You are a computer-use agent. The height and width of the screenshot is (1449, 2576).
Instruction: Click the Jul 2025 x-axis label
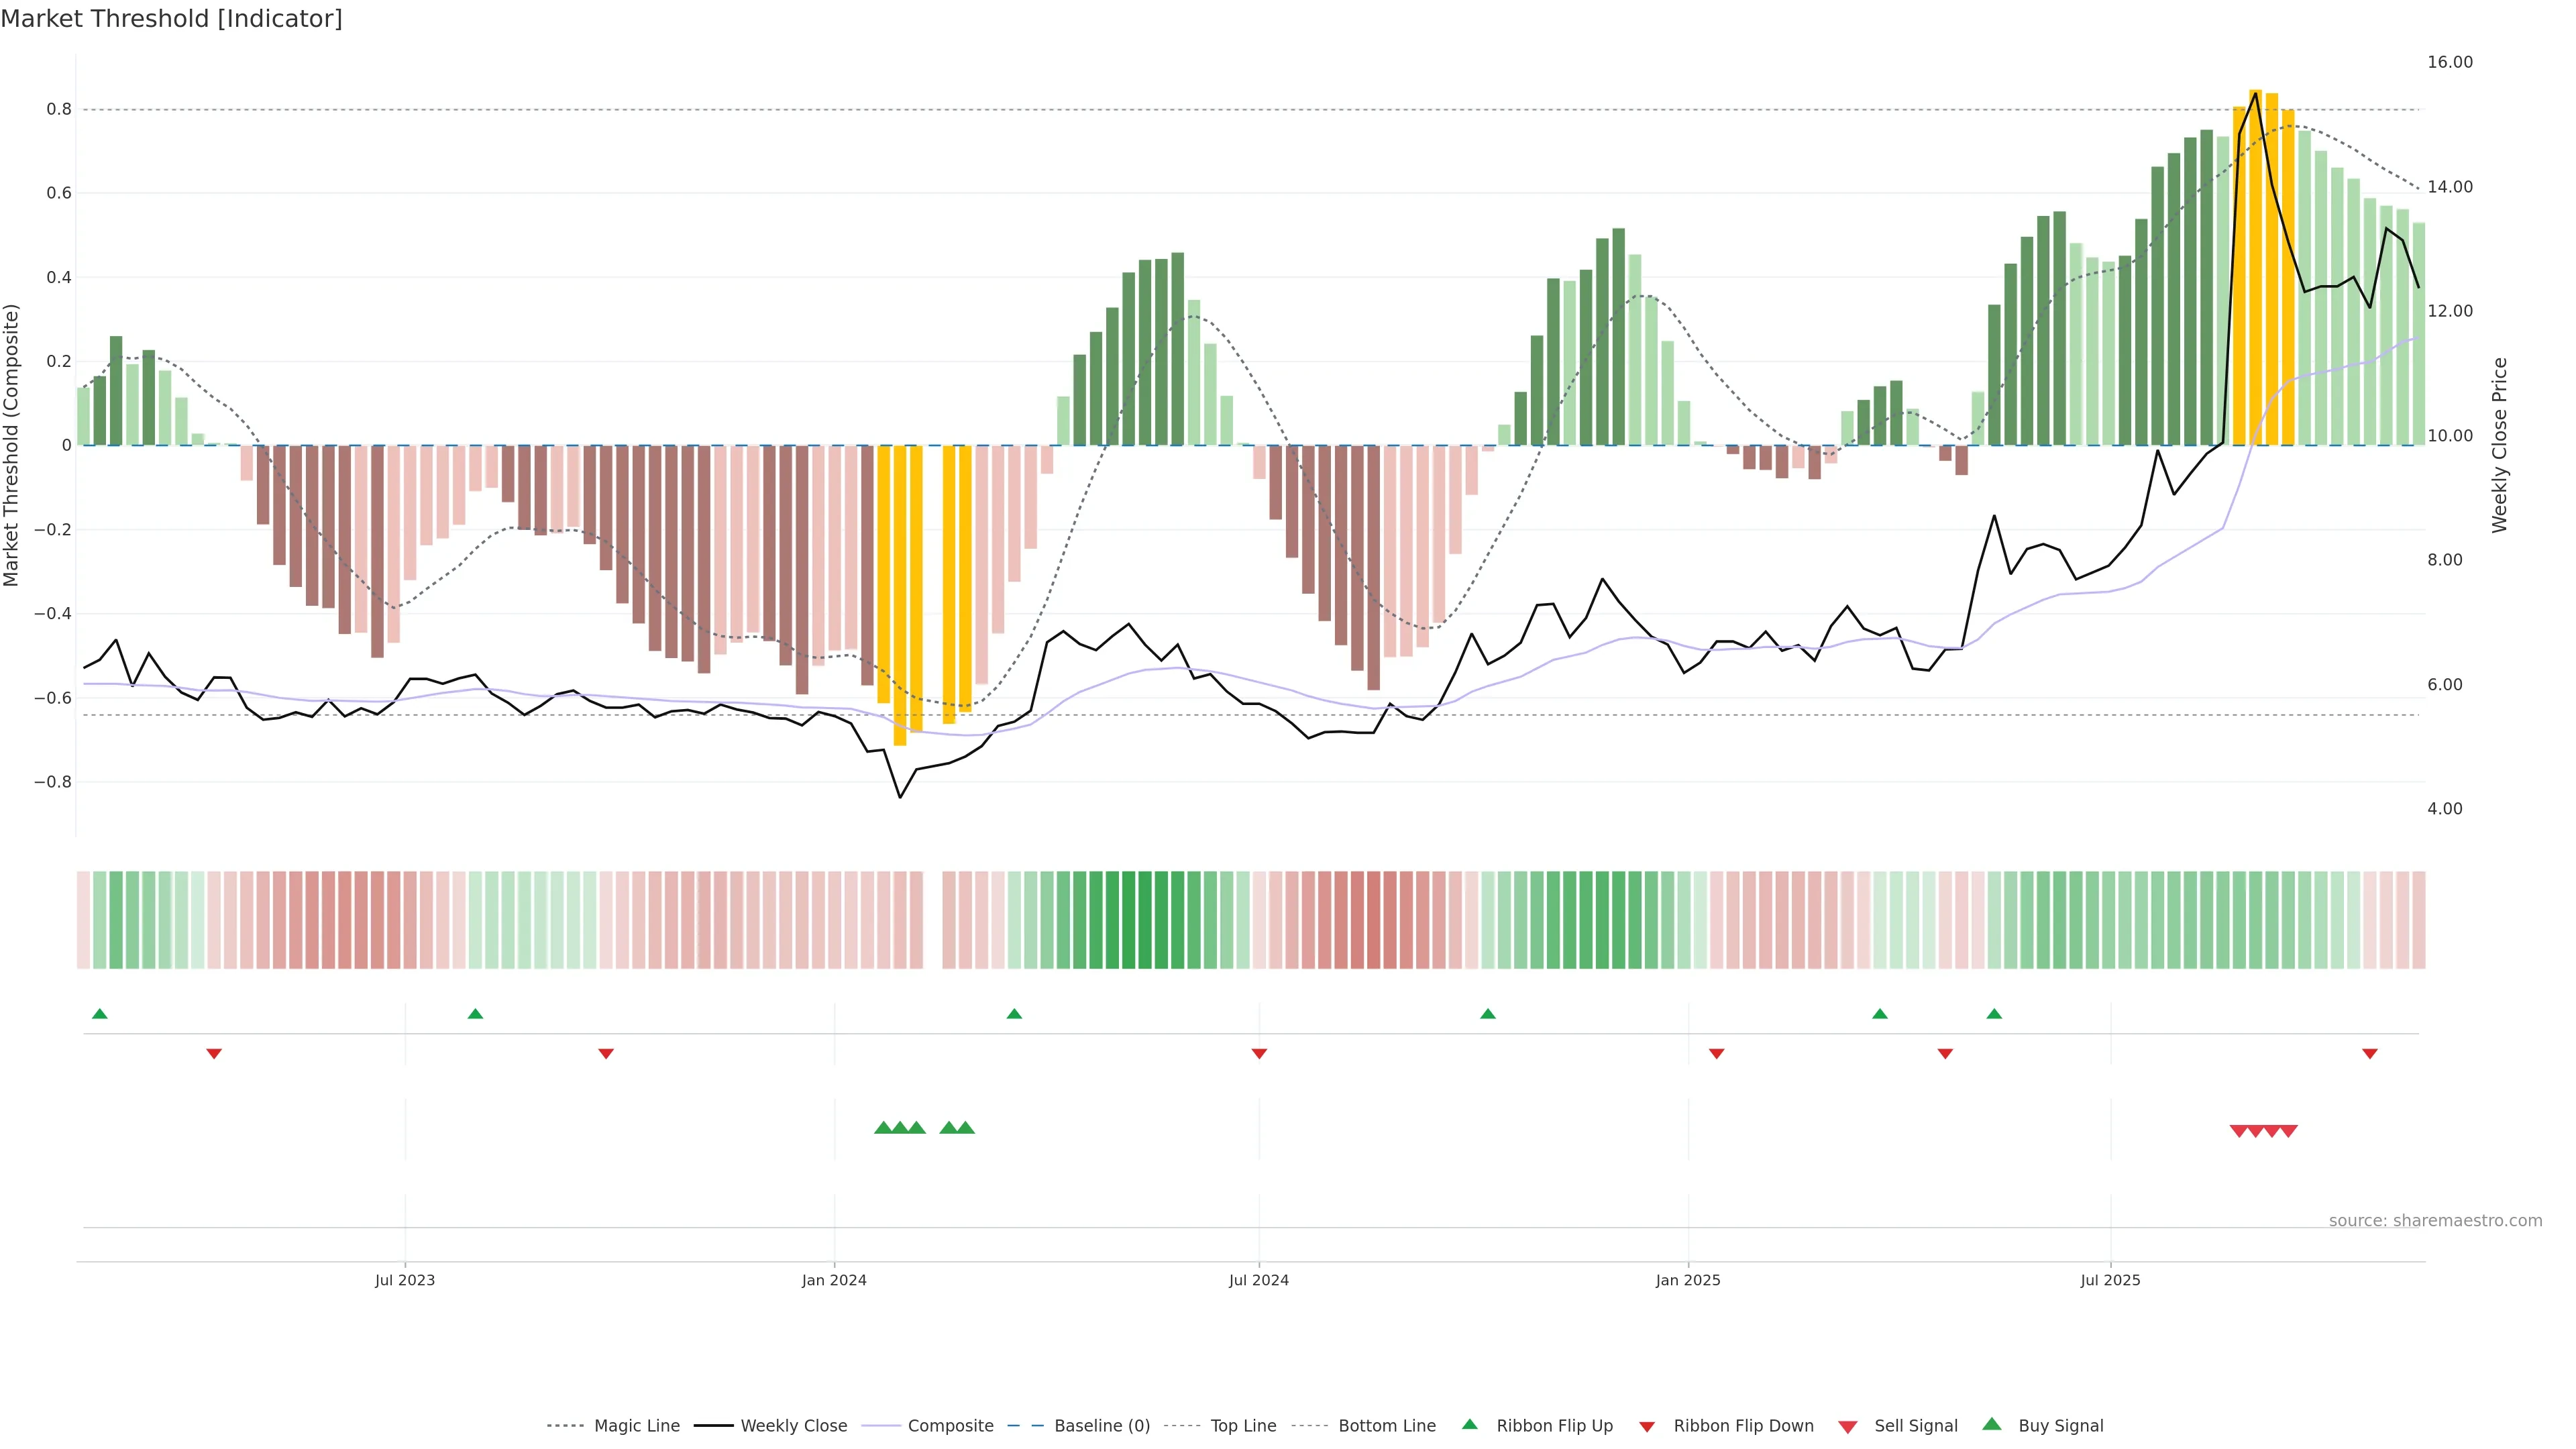(2110, 1280)
